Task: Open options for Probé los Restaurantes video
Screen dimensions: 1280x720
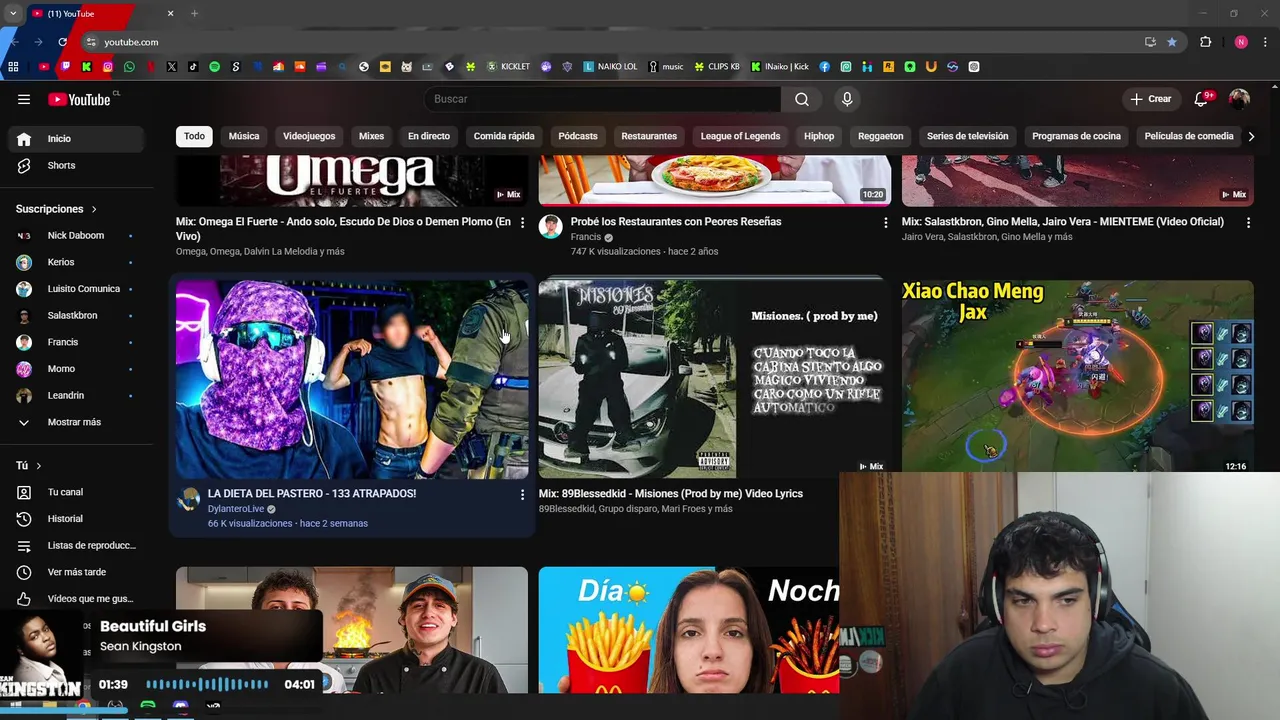Action: click(885, 222)
